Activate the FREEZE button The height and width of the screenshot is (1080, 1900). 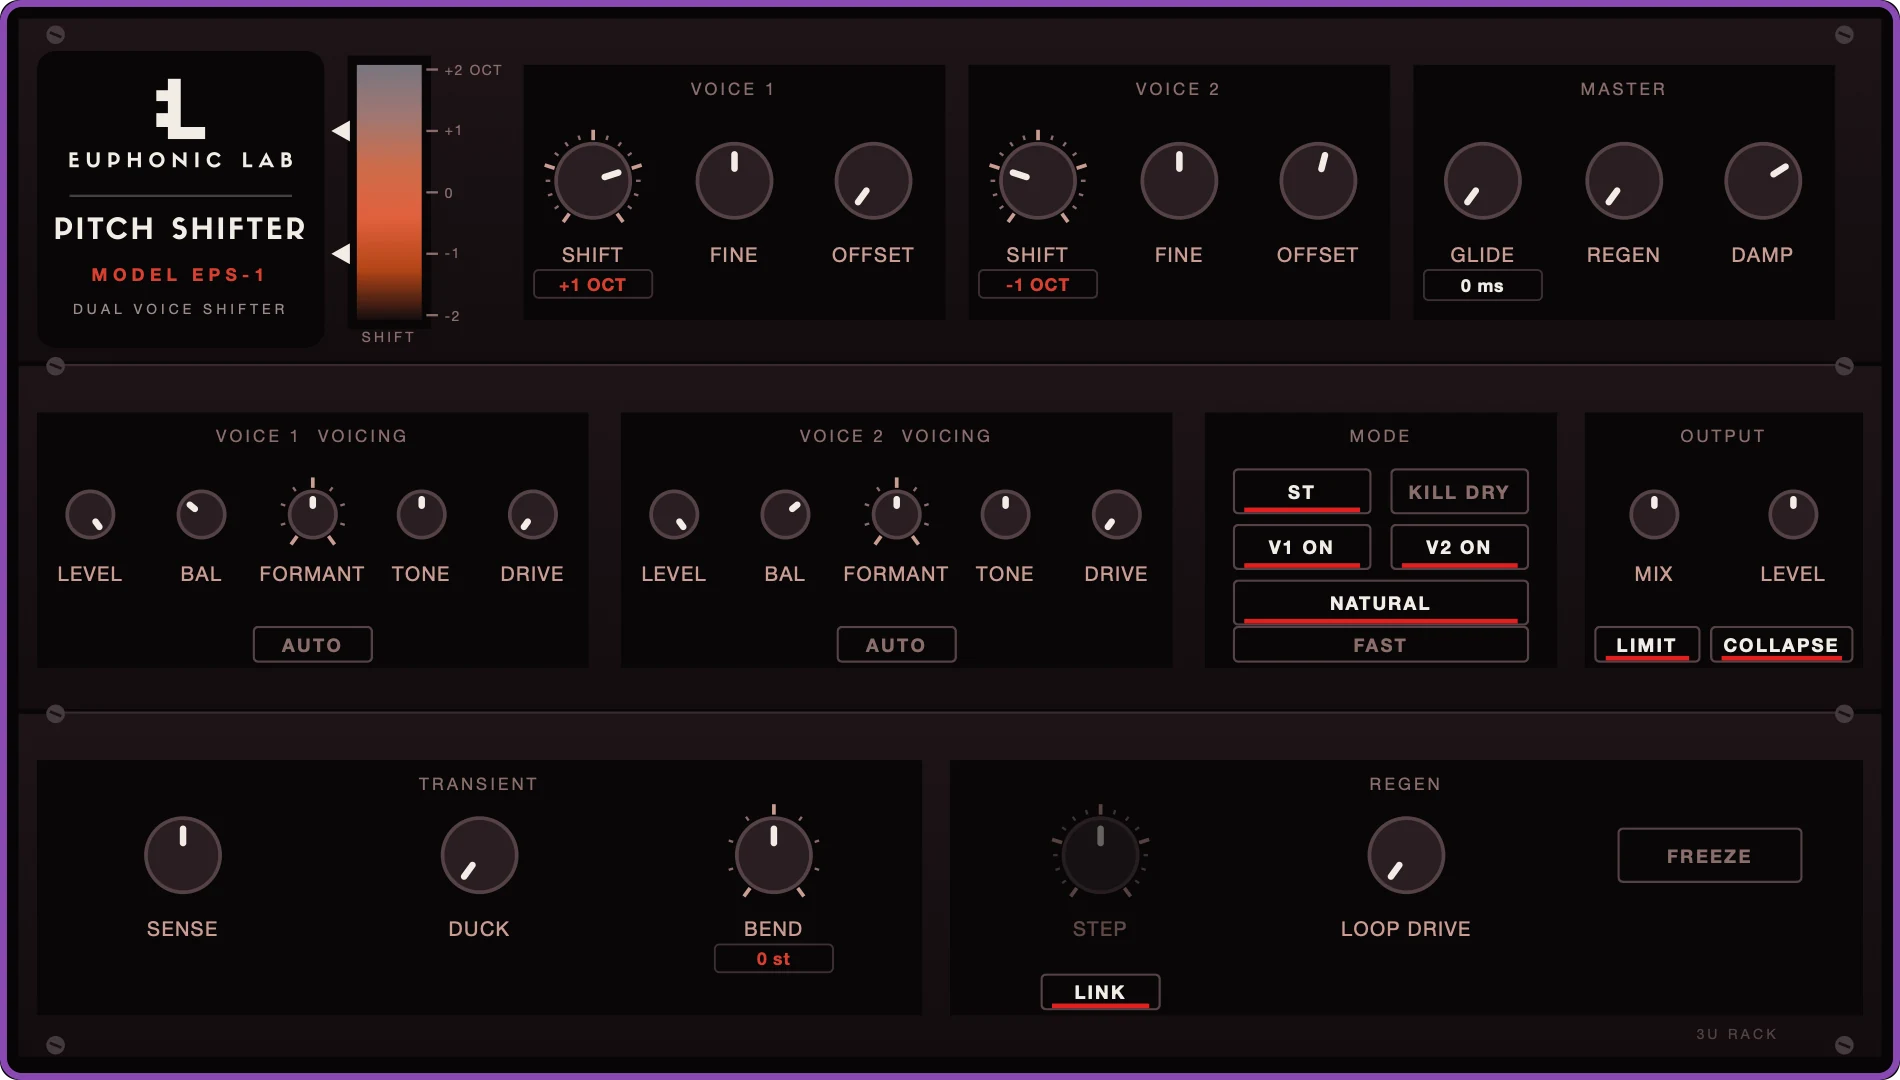pyautogui.click(x=1709, y=856)
